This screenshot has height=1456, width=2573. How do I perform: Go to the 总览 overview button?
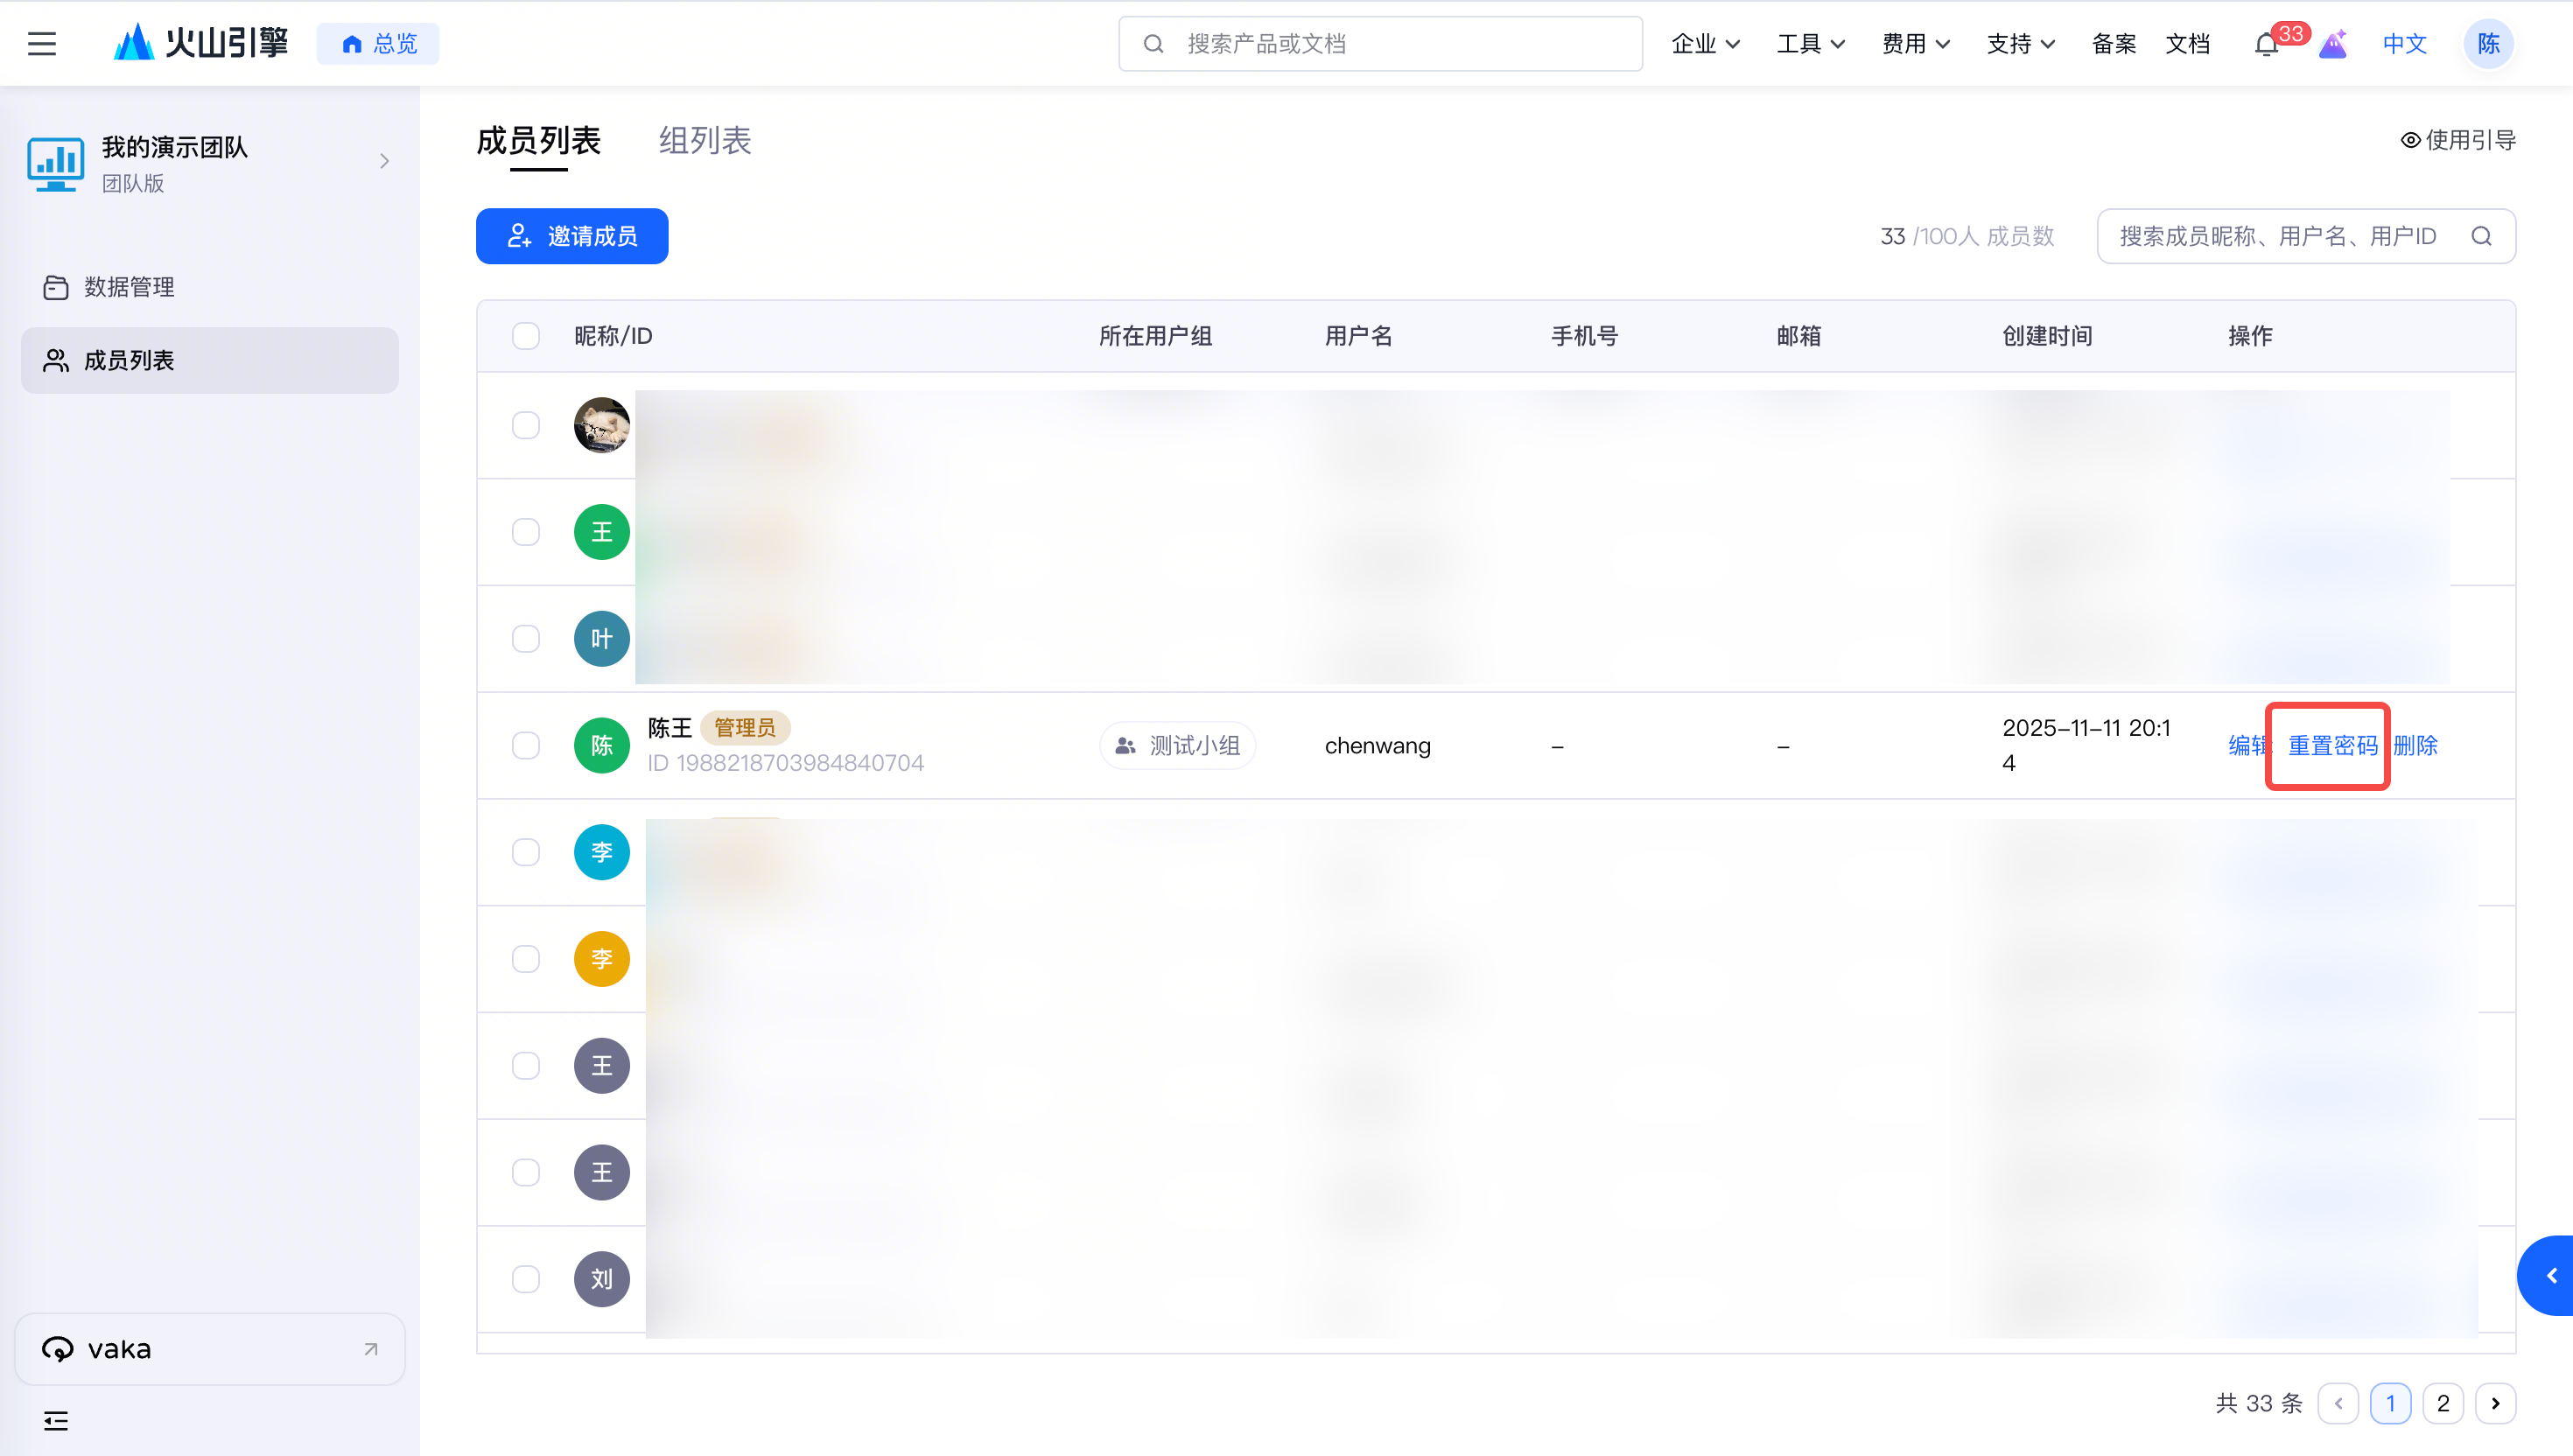[378, 44]
